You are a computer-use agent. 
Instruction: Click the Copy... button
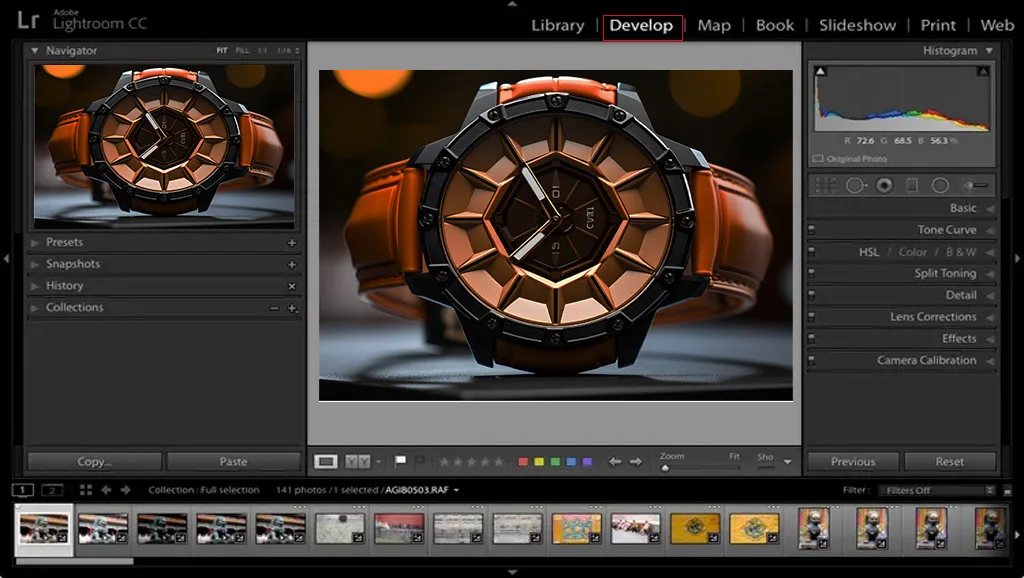[x=95, y=462]
